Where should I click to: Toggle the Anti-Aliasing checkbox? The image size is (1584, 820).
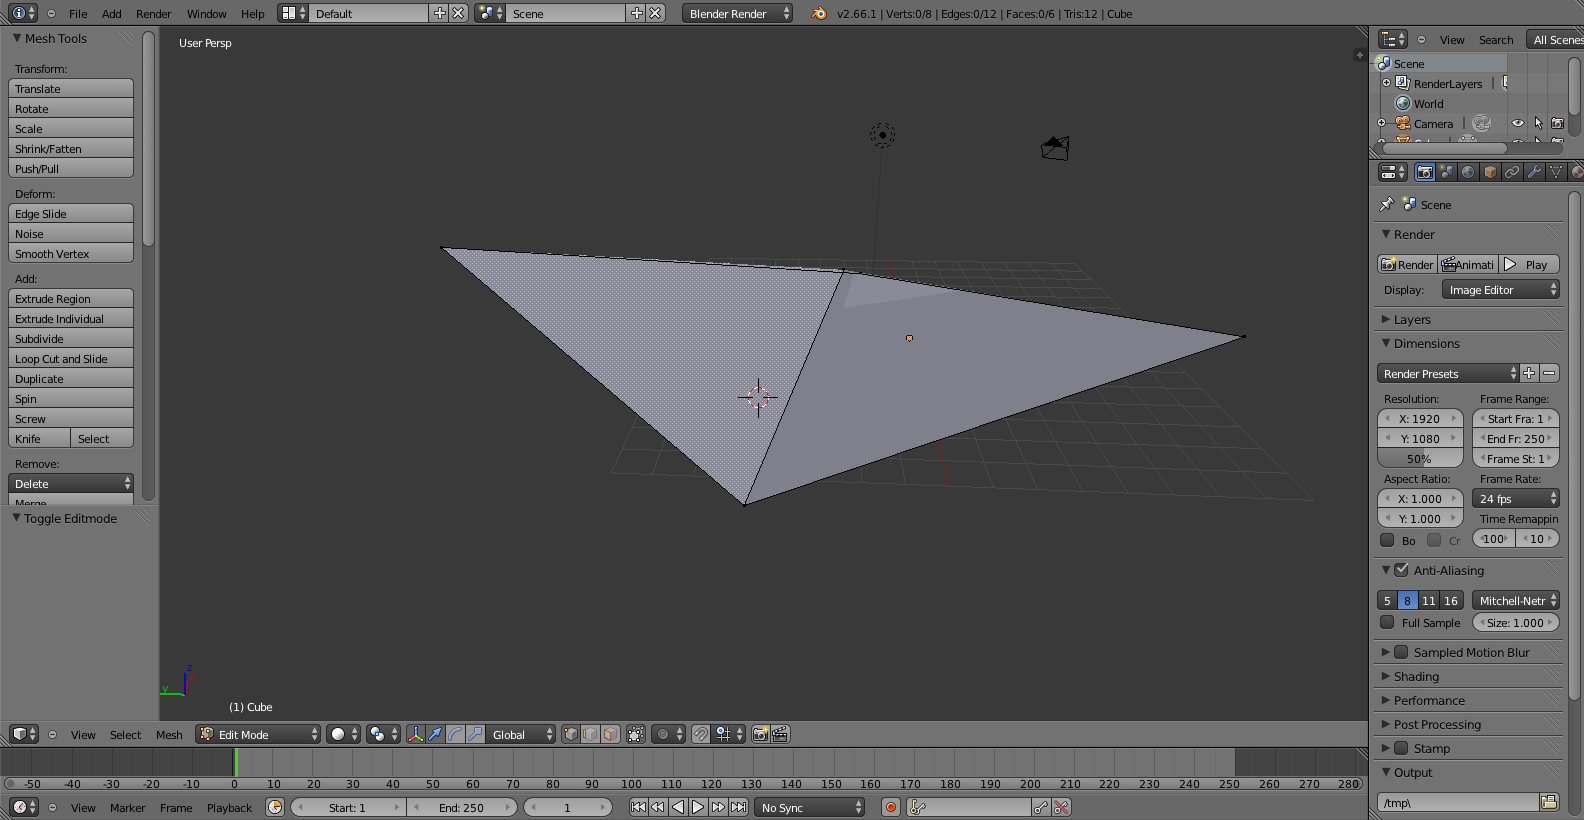click(x=1401, y=570)
